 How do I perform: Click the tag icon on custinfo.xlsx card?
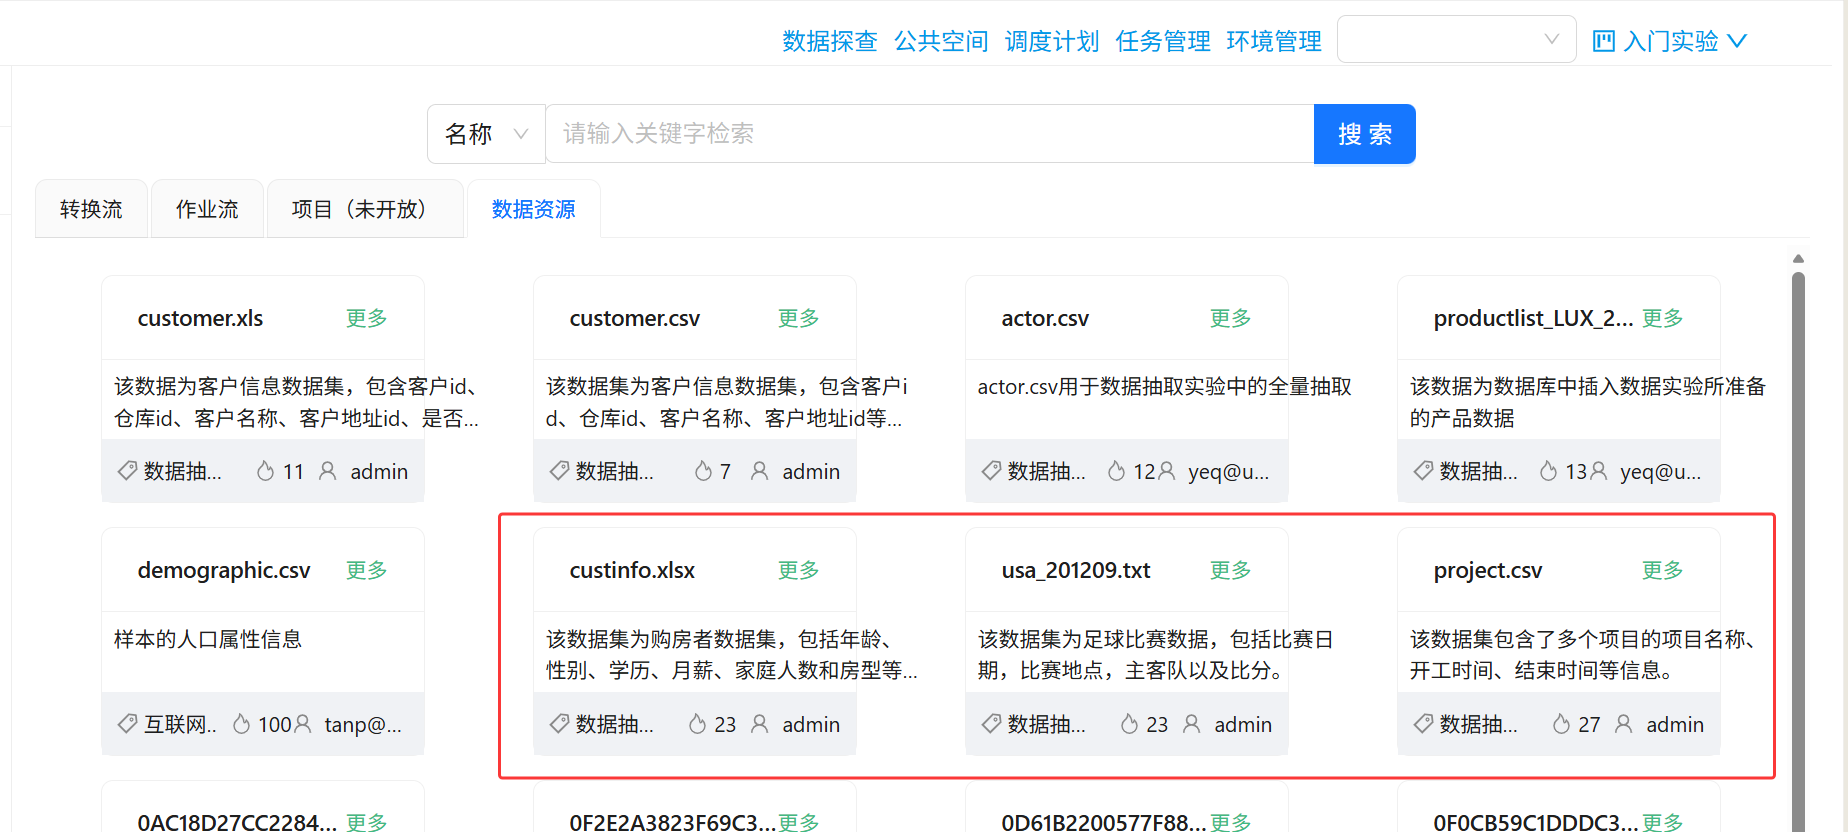click(559, 724)
